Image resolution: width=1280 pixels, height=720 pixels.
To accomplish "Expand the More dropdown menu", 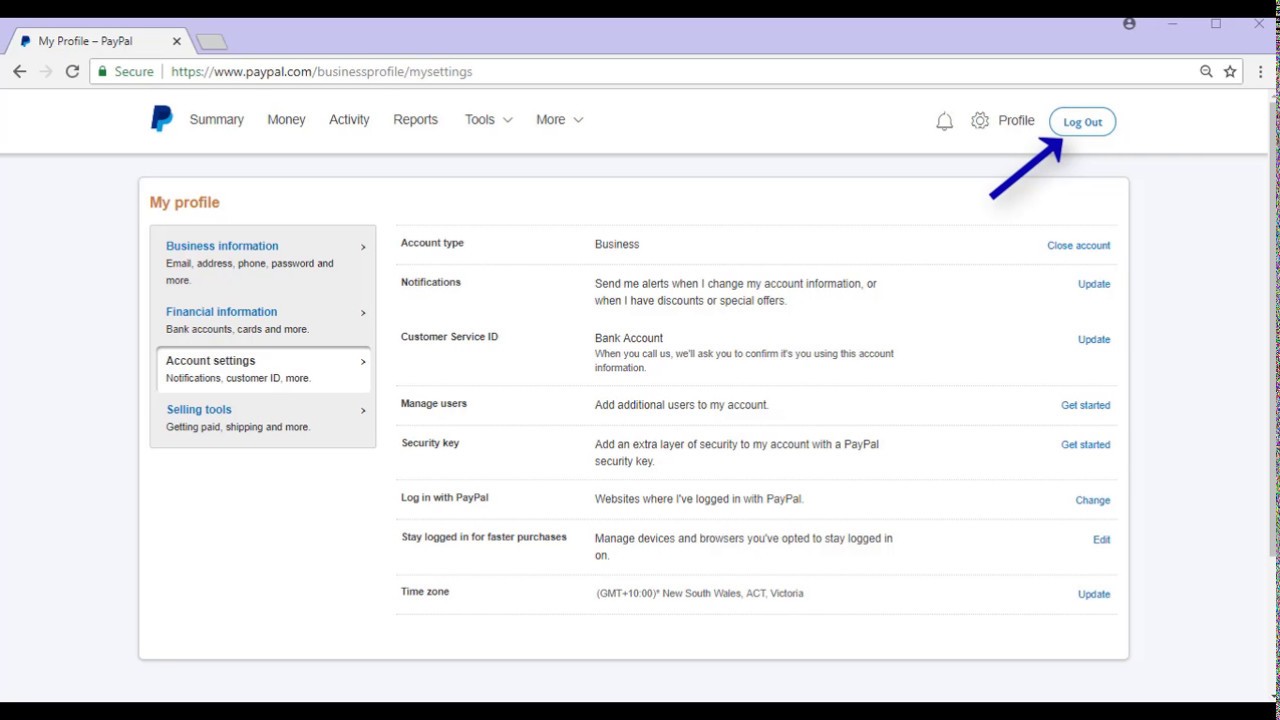I will [x=559, y=119].
